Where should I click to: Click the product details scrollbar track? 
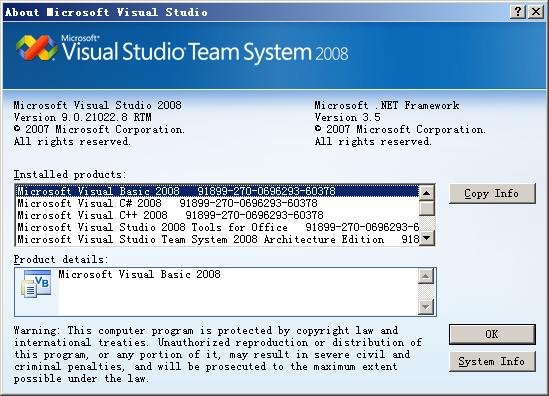click(x=426, y=292)
